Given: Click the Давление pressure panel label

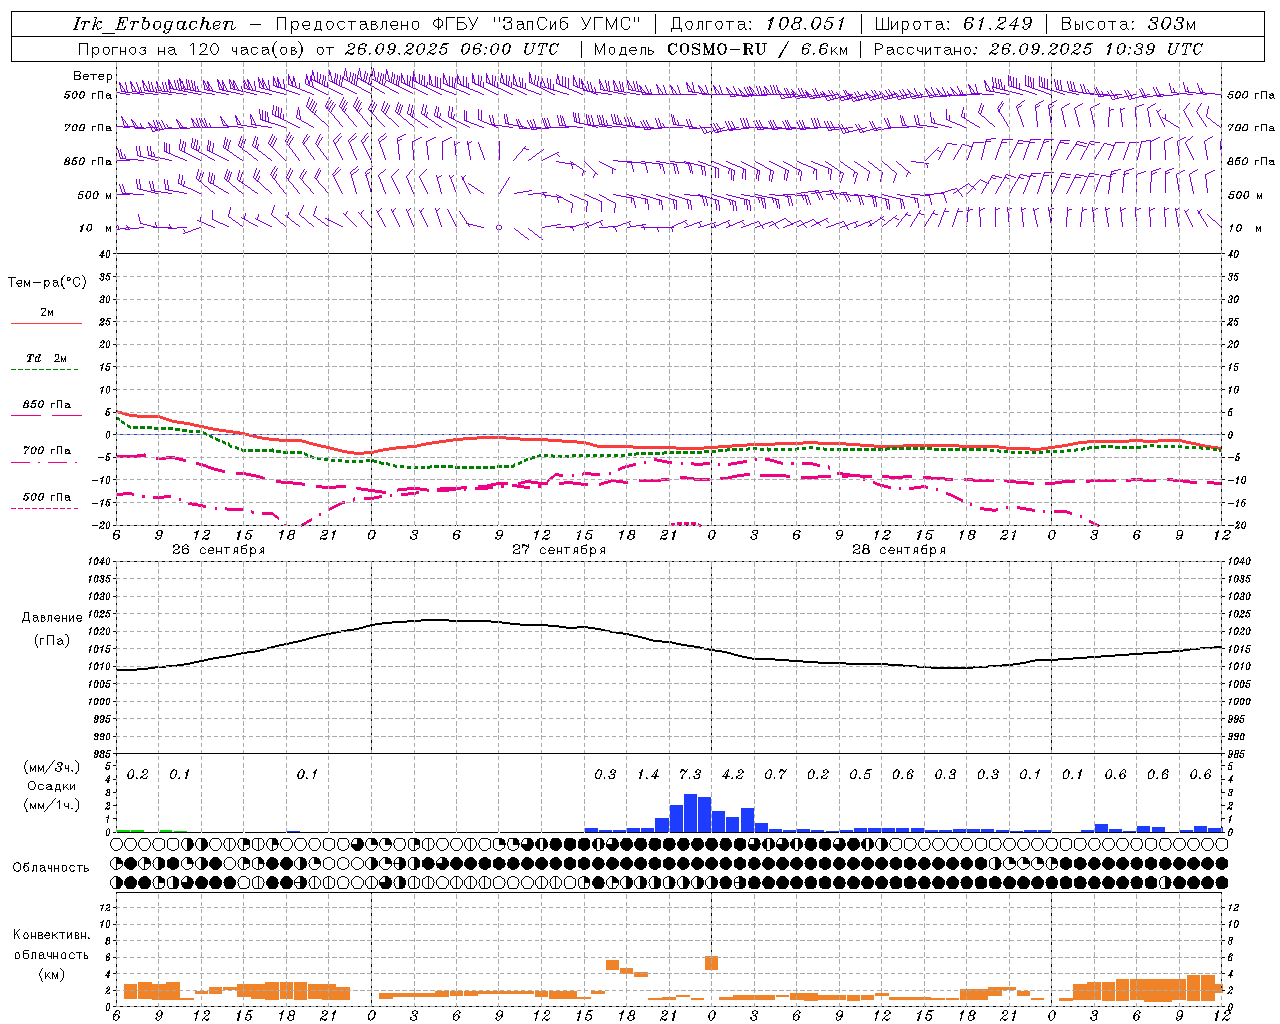Looking at the screenshot, I should [52, 618].
